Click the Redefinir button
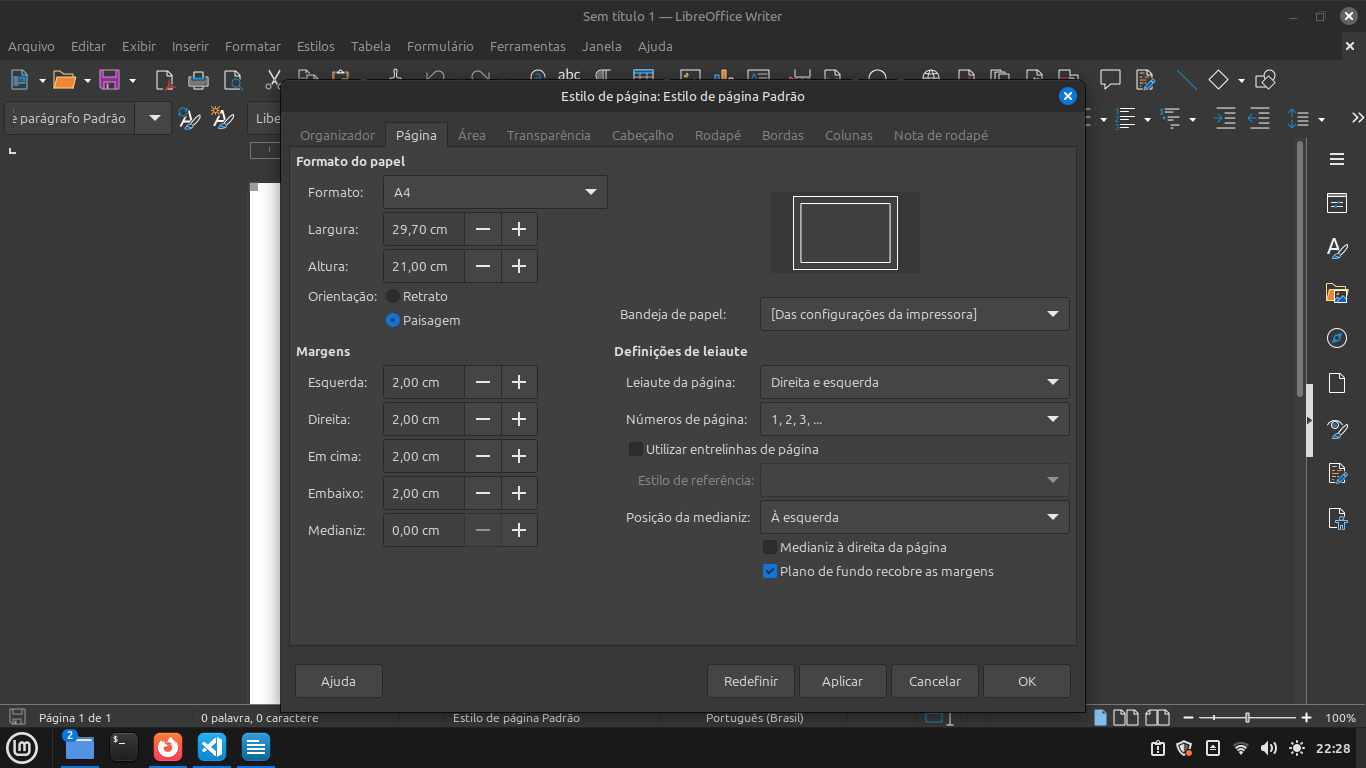This screenshot has width=1366, height=768. [751, 681]
